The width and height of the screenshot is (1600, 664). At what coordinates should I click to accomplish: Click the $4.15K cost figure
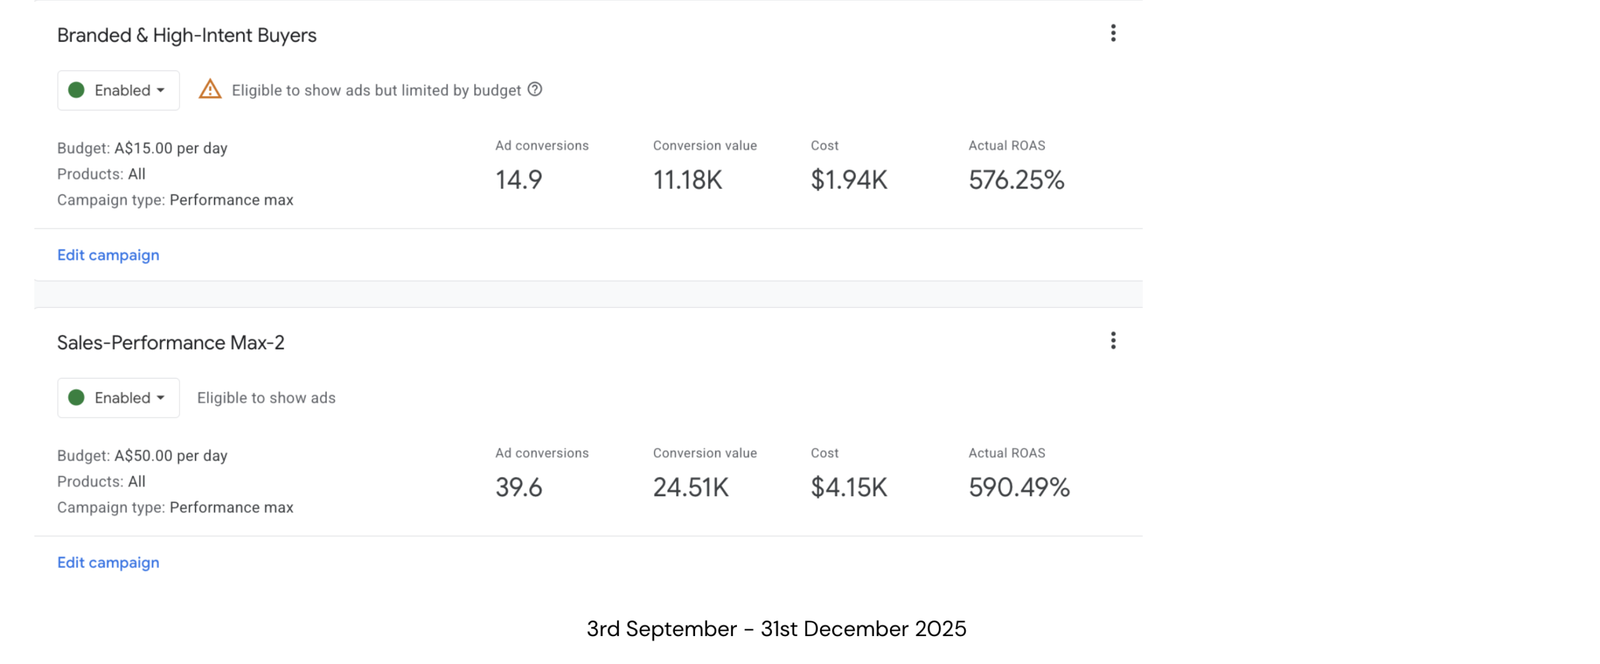(x=849, y=487)
